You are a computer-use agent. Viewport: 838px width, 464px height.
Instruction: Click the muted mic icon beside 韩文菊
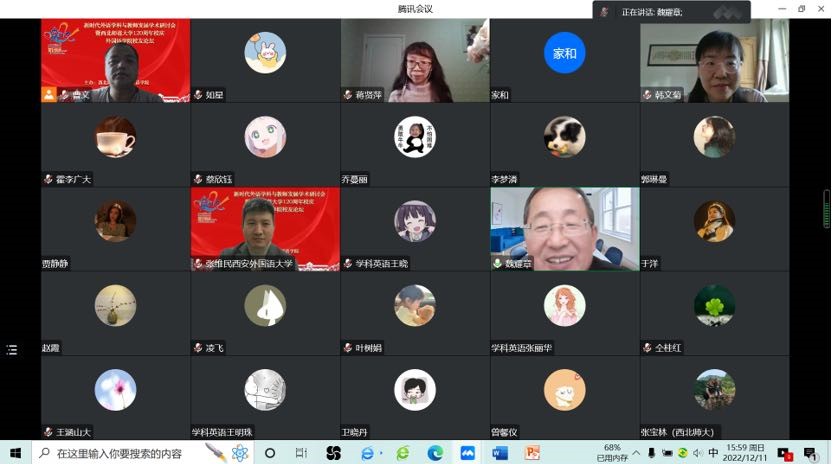click(647, 95)
